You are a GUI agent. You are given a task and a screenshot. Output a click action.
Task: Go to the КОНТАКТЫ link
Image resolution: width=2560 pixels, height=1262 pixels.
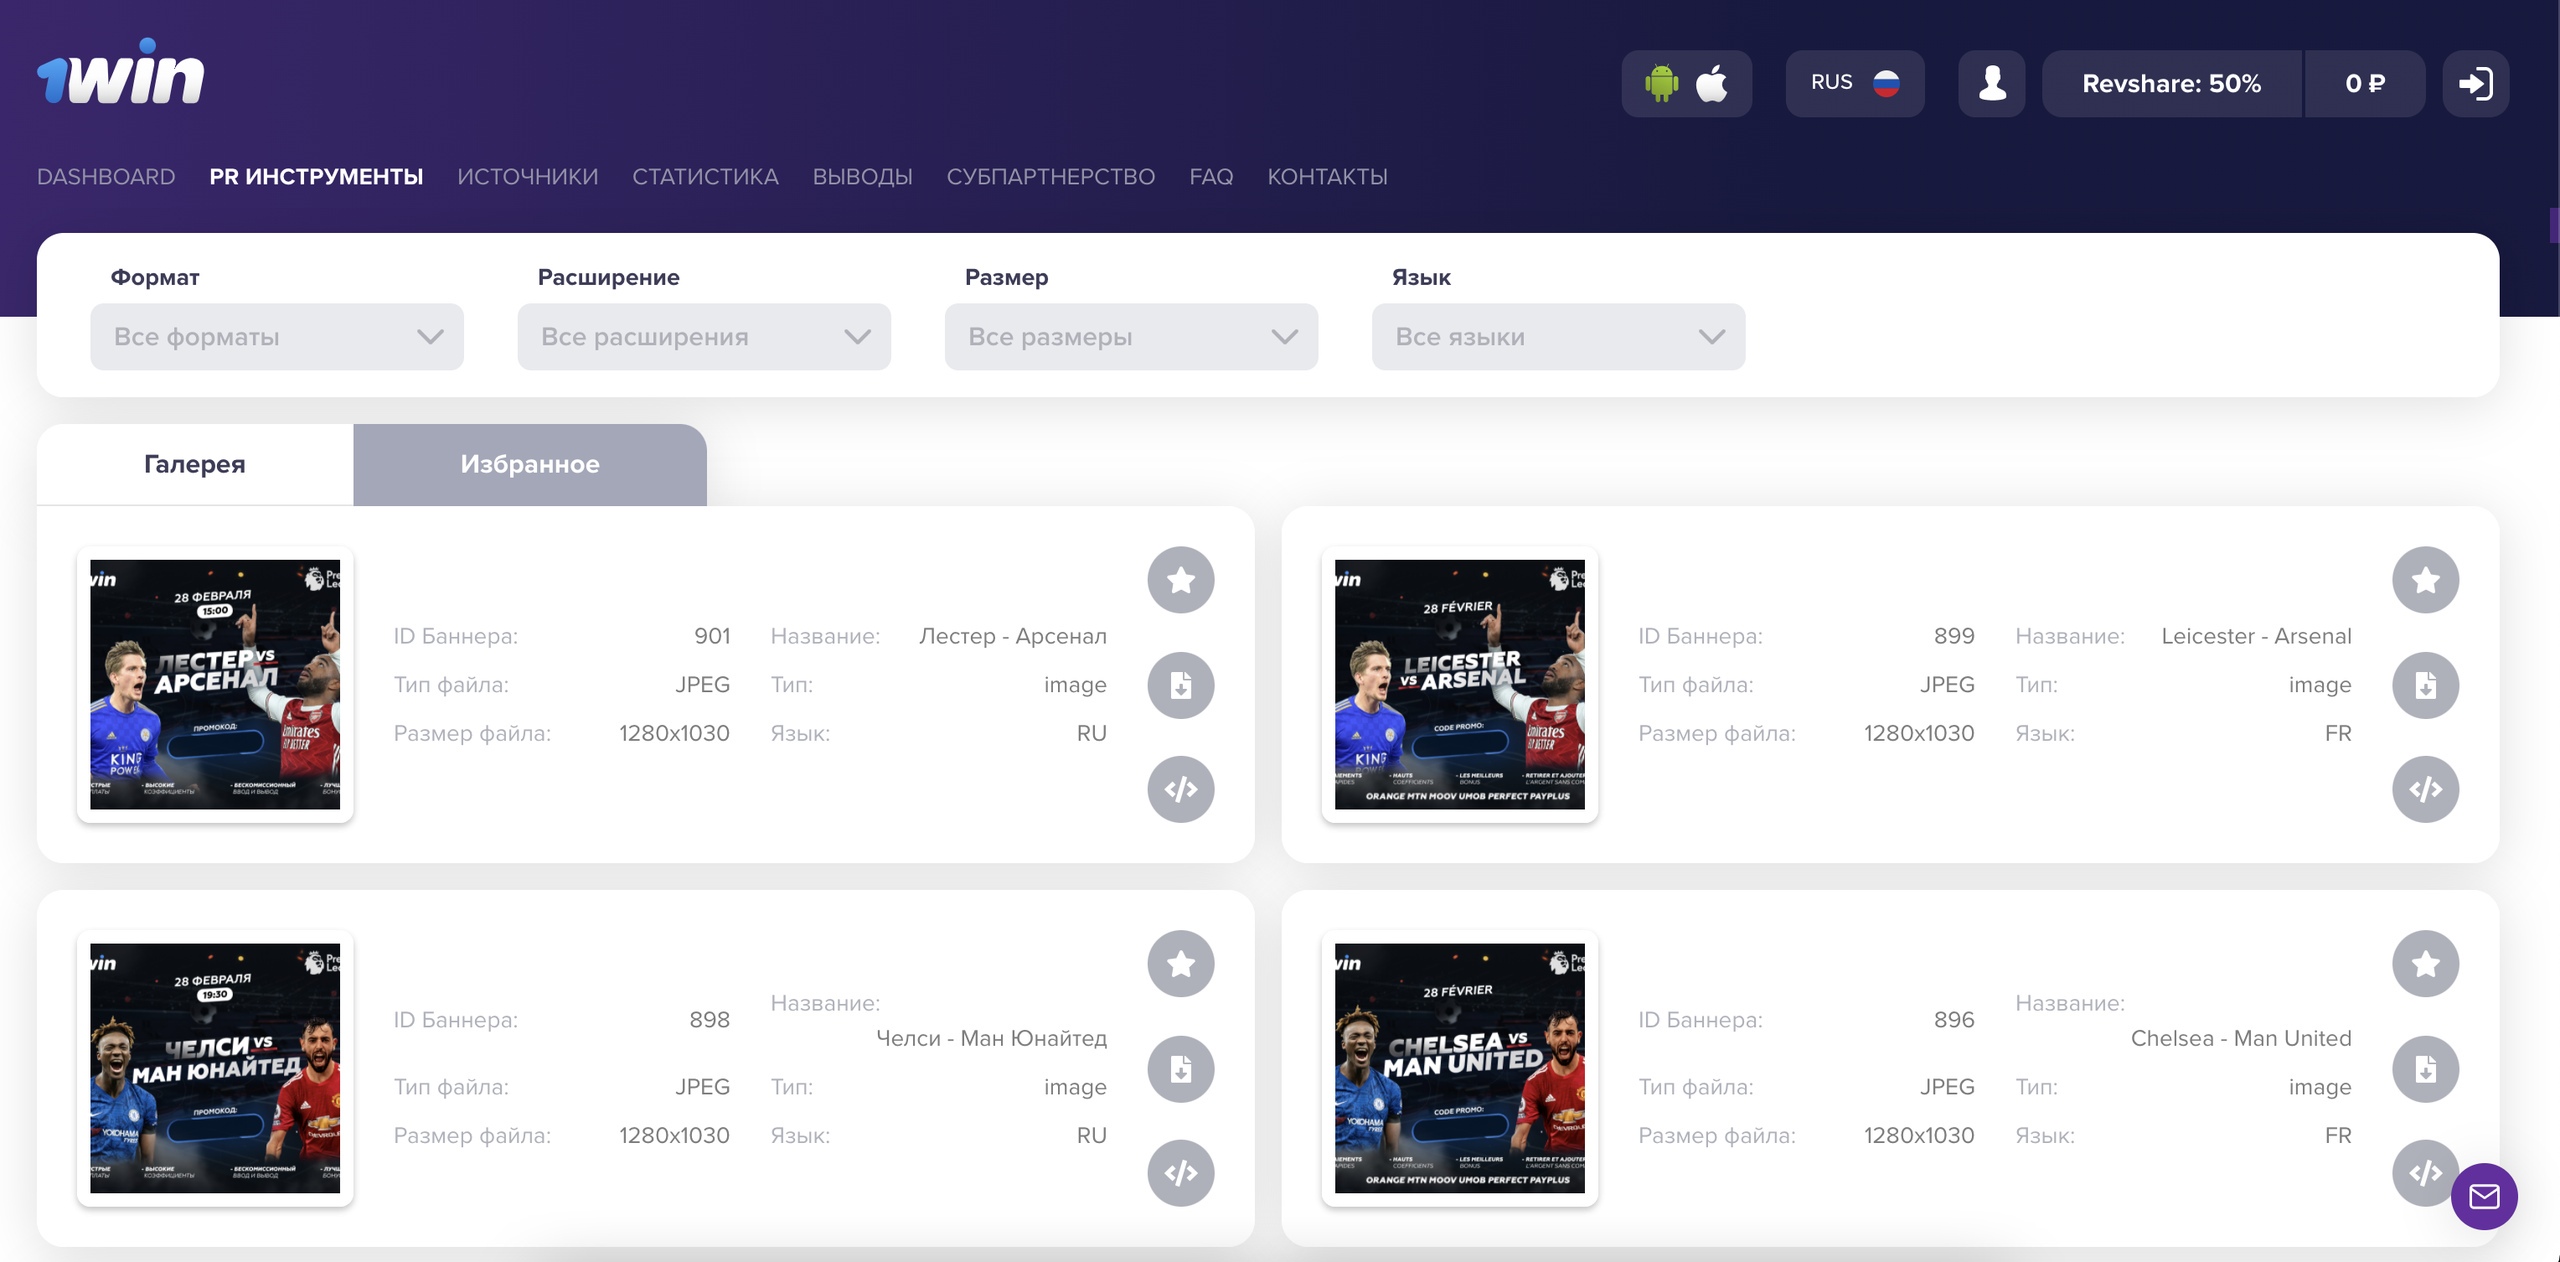click(x=1327, y=177)
